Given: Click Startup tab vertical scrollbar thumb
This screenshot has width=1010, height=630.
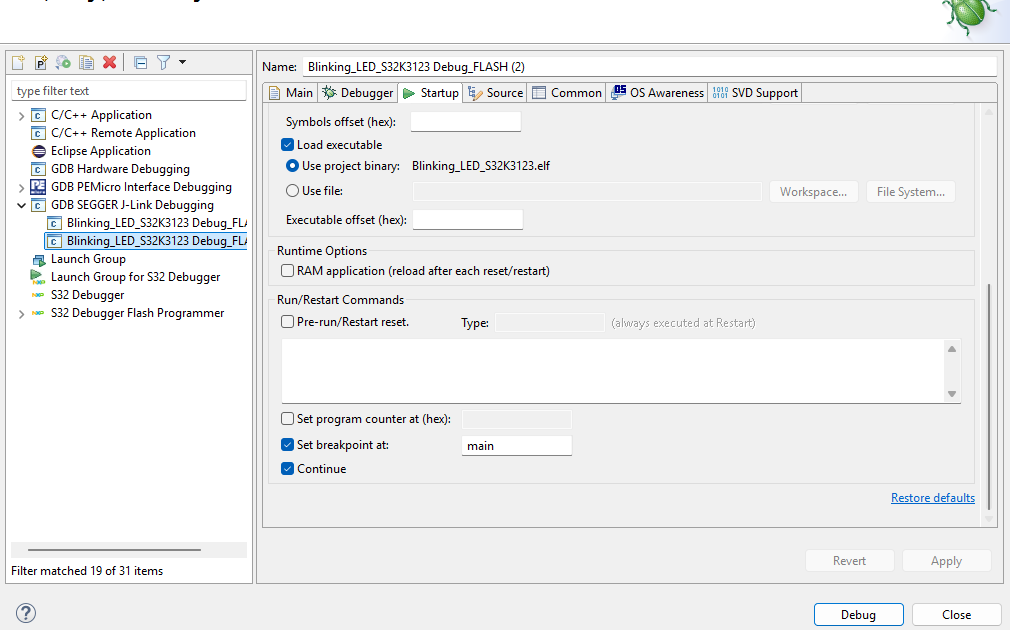Looking at the screenshot, I should pyautogui.click(x=989, y=396).
